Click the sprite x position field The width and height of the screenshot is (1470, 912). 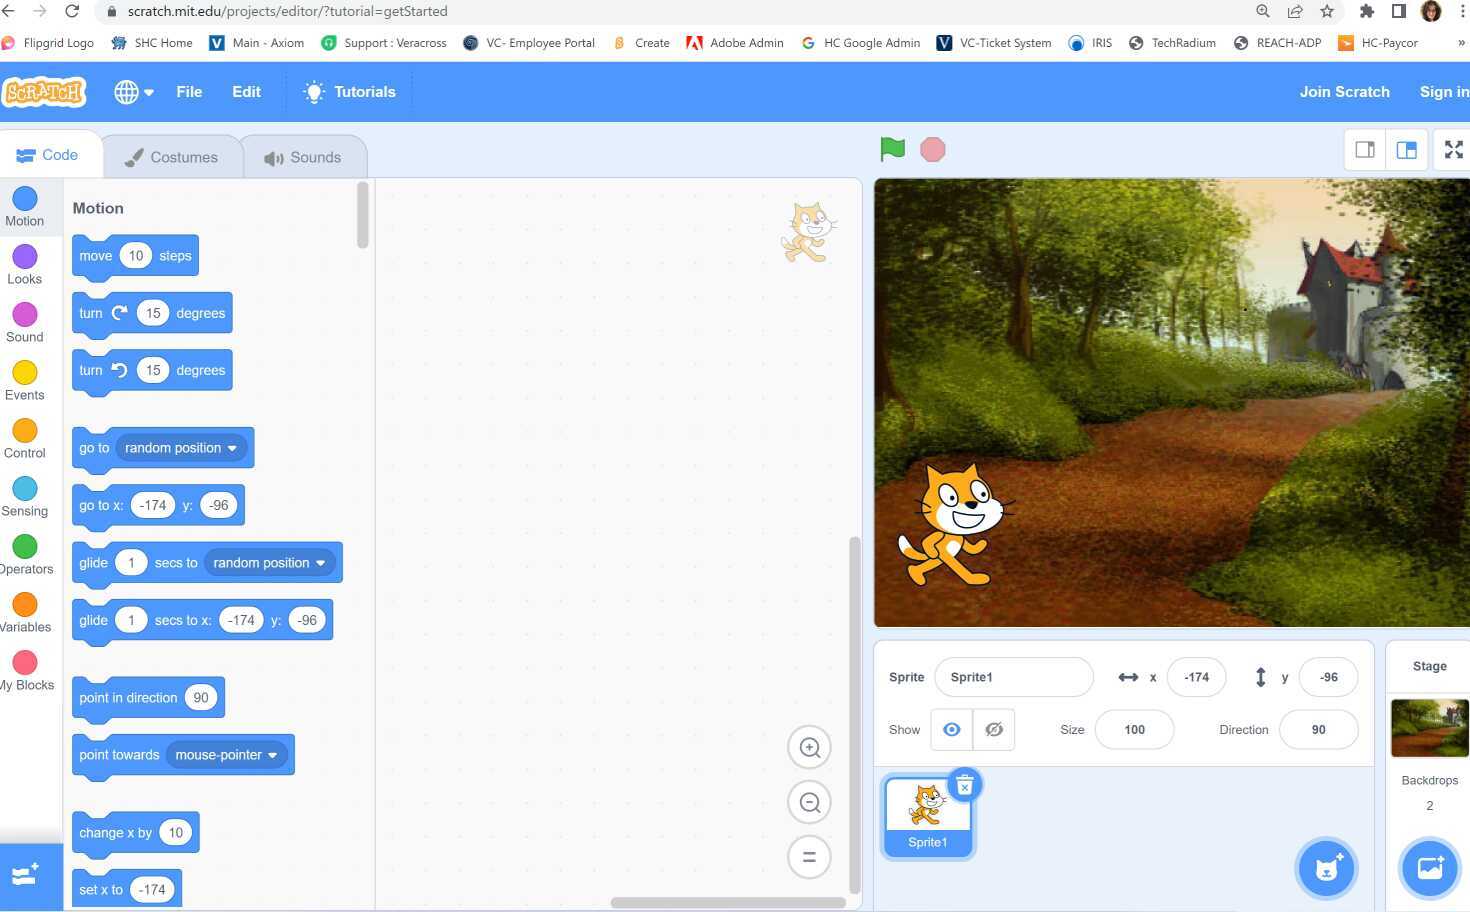1196,677
